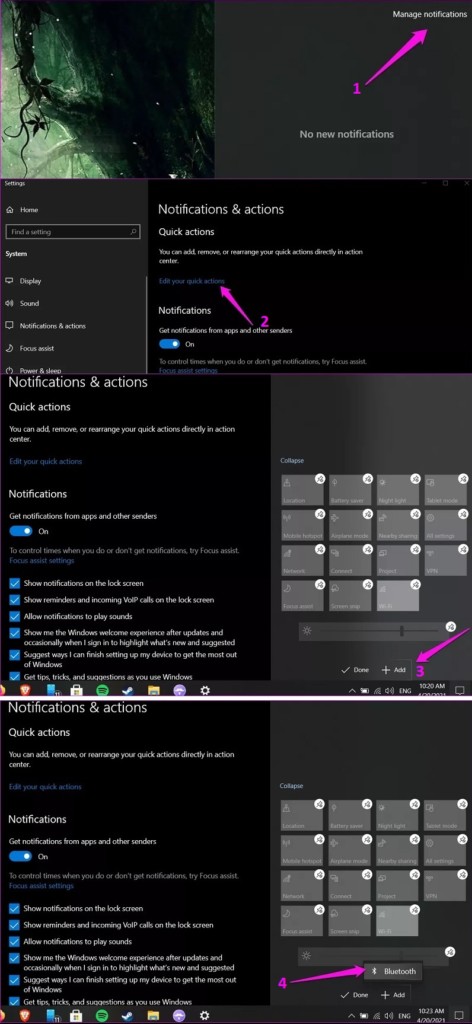The image size is (472, 1024).
Task: Unpin the Wi-Fi tile, 10:20 AM screenshot
Action: point(415,584)
